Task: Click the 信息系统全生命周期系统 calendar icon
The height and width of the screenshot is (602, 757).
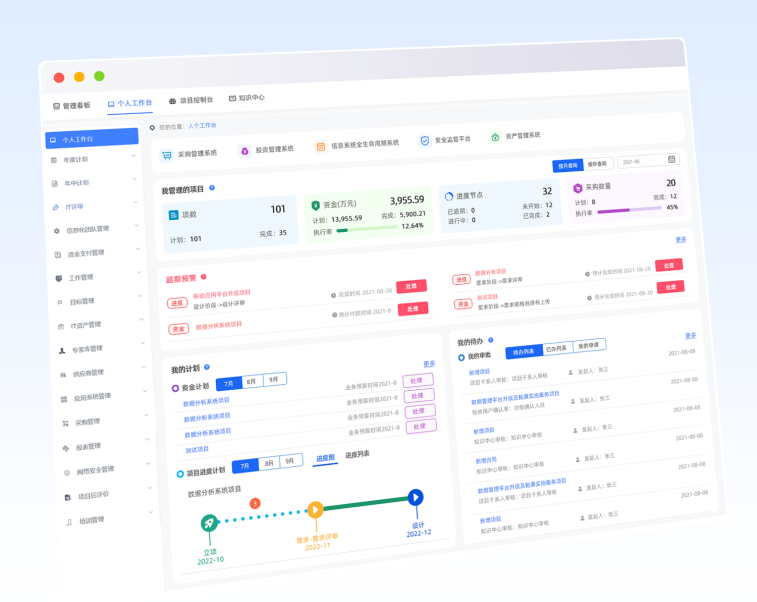Action: click(321, 147)
